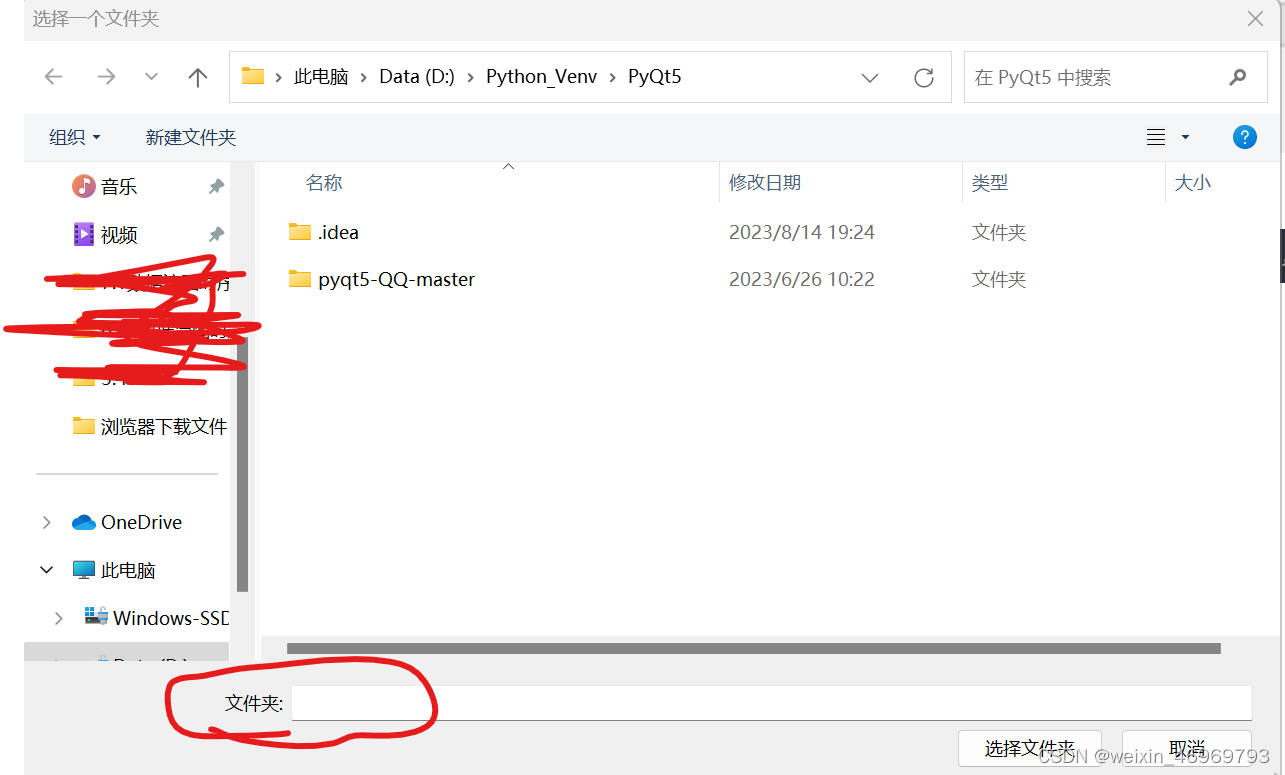Select Windows-SSD drive in navigation pane
Viewport: 1285px width, 775px height.
157,618
